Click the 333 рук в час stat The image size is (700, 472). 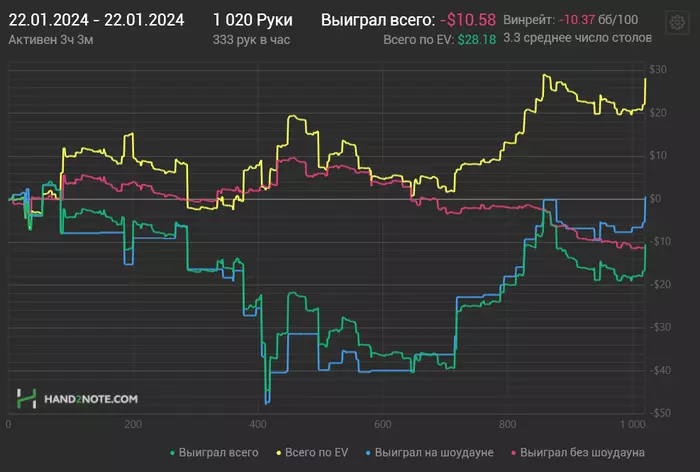[251, 38]
